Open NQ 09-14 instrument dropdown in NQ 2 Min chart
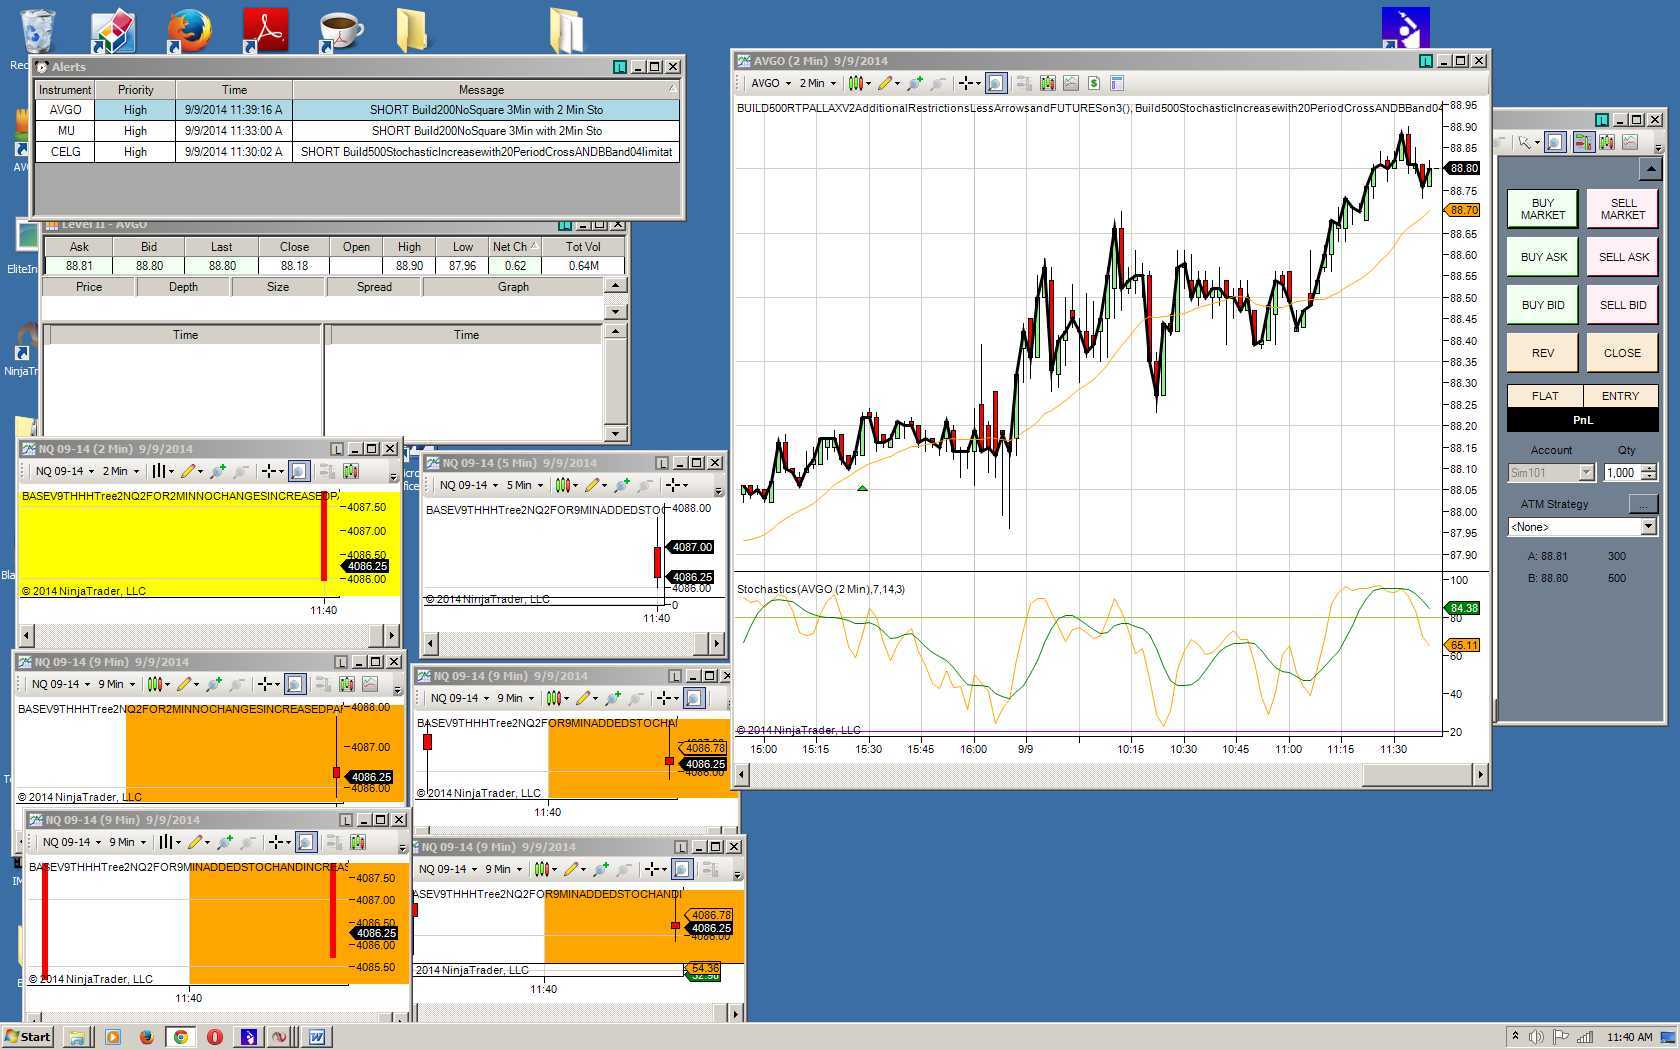This screenshot has height=1050, width=1680. pyautogui.click(x=64, y=471)
